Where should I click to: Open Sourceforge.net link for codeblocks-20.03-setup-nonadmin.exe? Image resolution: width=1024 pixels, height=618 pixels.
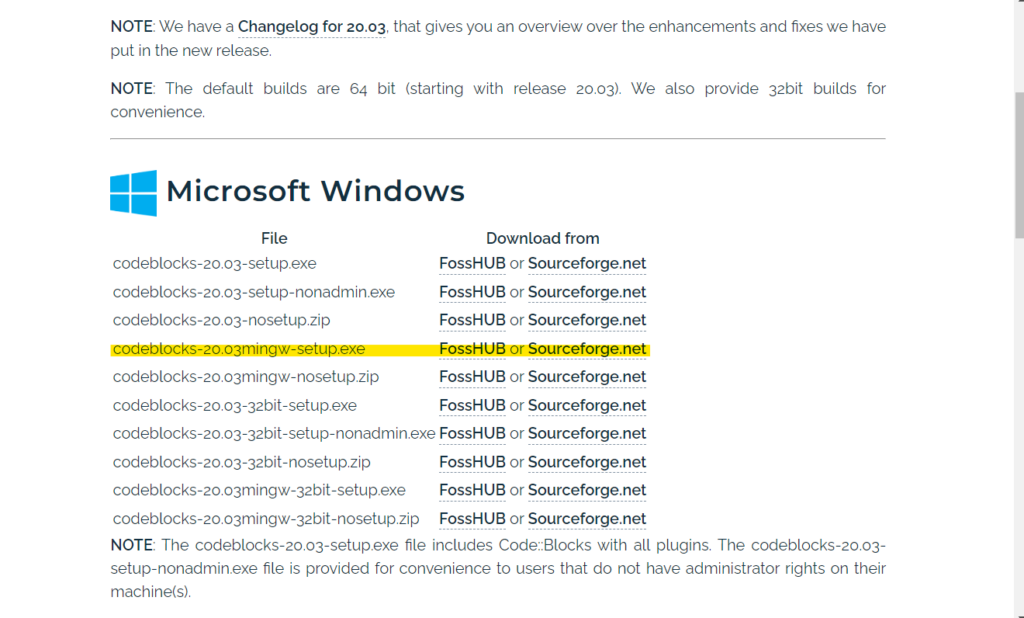[x=587, y=292]
